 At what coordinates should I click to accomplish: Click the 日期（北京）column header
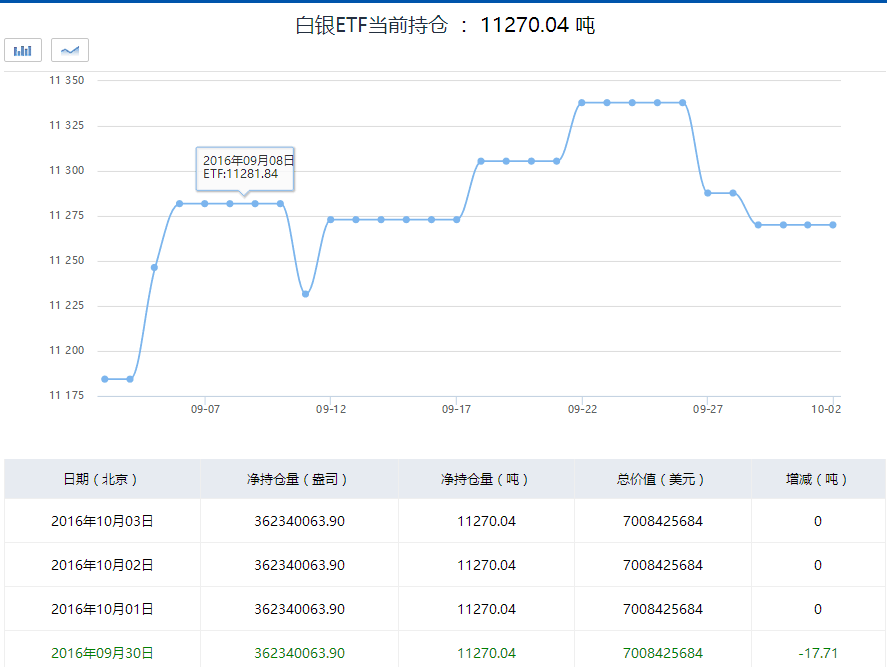pyautogui.click(x=102, y=479)
